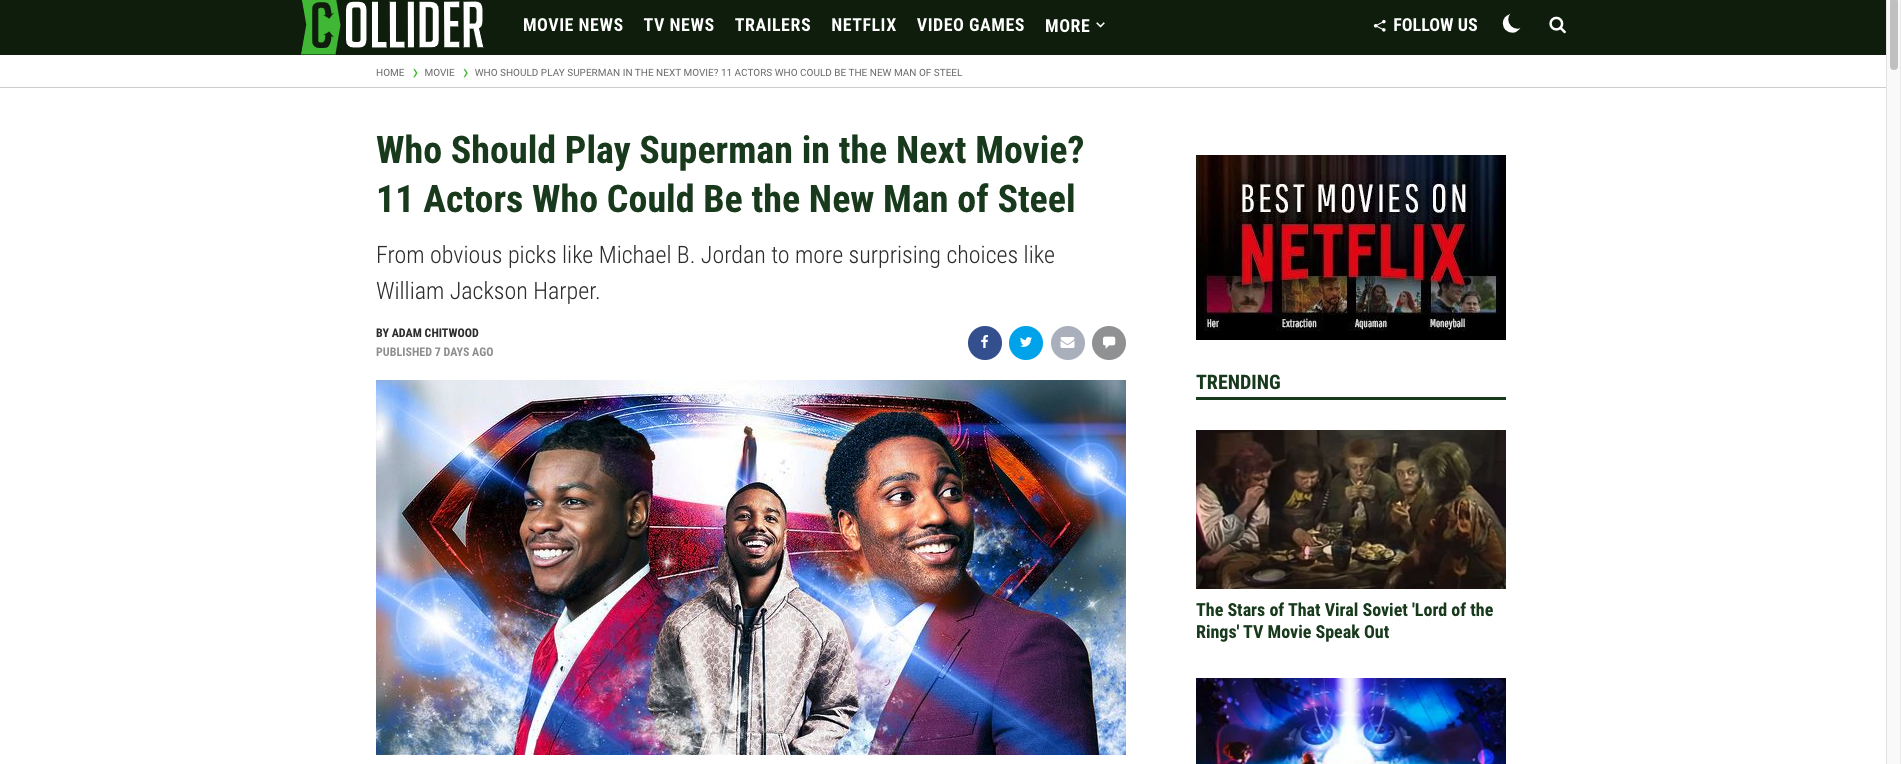The image size is (1901, 764).
Task: Select Trailers in the navigation bar
Action: (x=773, y=25)
